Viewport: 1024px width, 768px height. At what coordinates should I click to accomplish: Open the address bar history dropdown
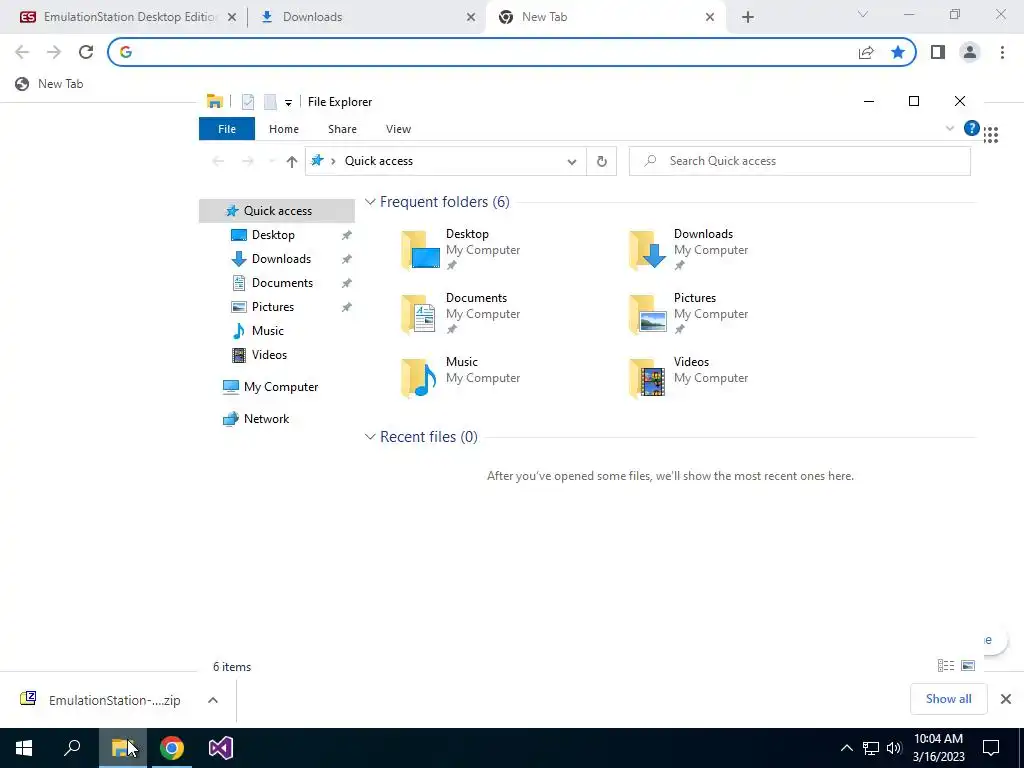(x=571, y=161)
